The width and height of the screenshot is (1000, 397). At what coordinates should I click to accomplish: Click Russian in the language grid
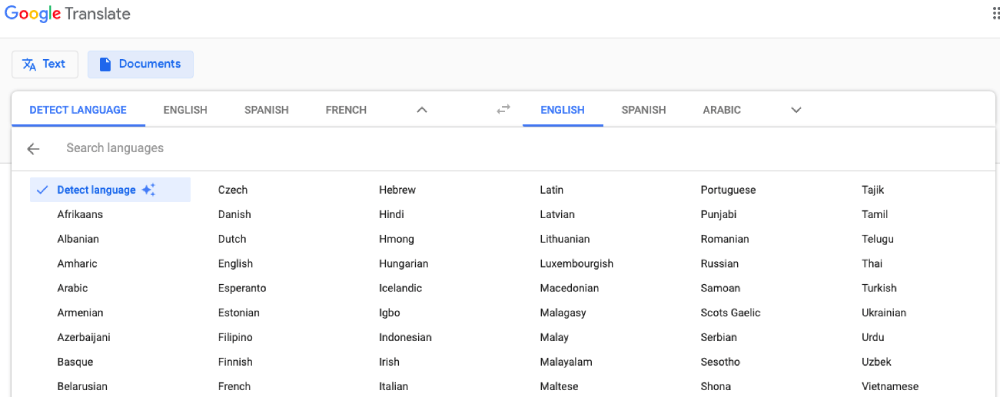[x=719, y=264]
